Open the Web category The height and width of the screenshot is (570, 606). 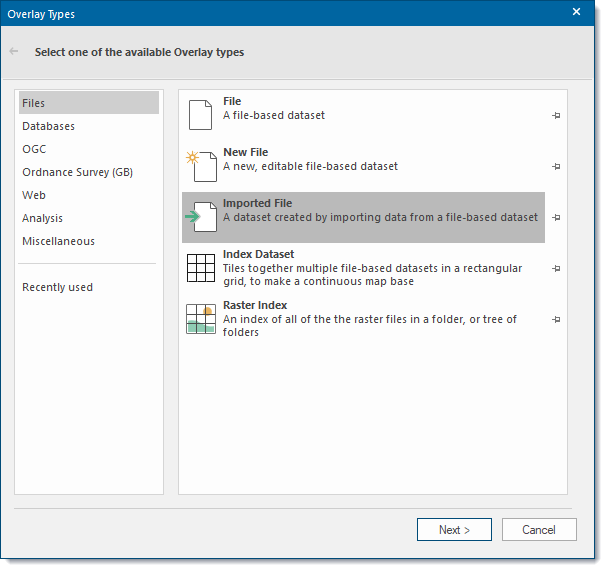coord(34,195)
